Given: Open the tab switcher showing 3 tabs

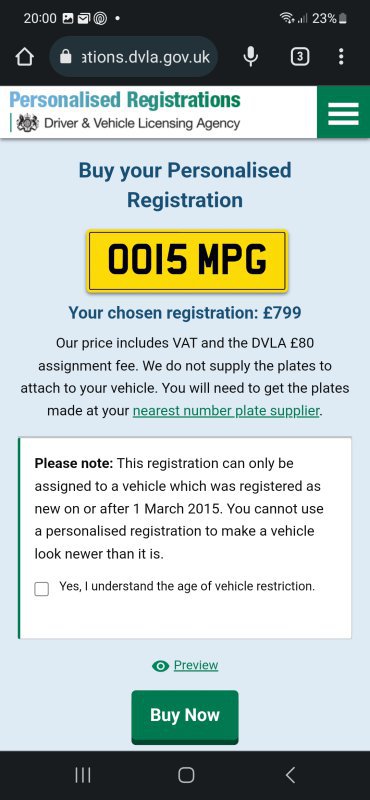Looking at the screenshot, I should [x=300, y=57].
